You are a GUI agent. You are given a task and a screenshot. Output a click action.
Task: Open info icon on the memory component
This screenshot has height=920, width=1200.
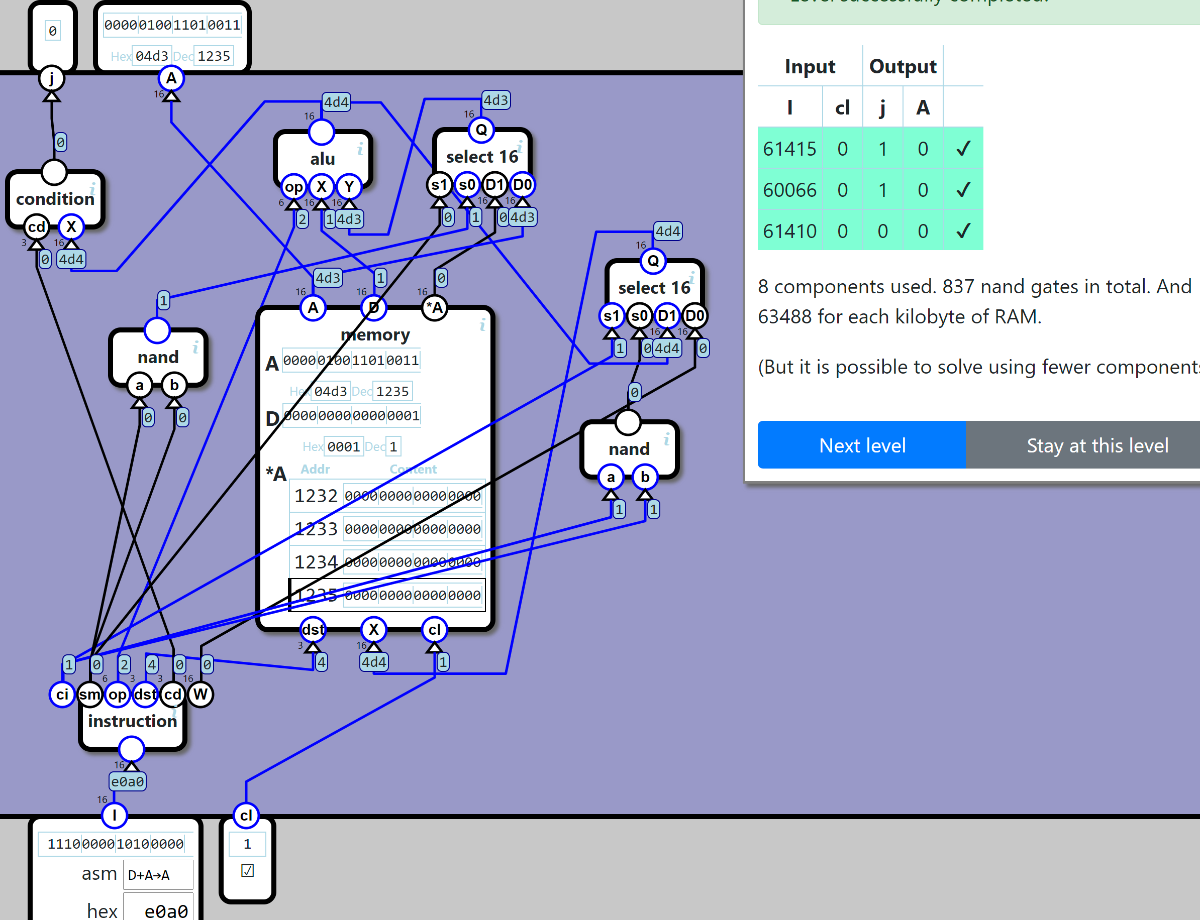tap(482, 324)
